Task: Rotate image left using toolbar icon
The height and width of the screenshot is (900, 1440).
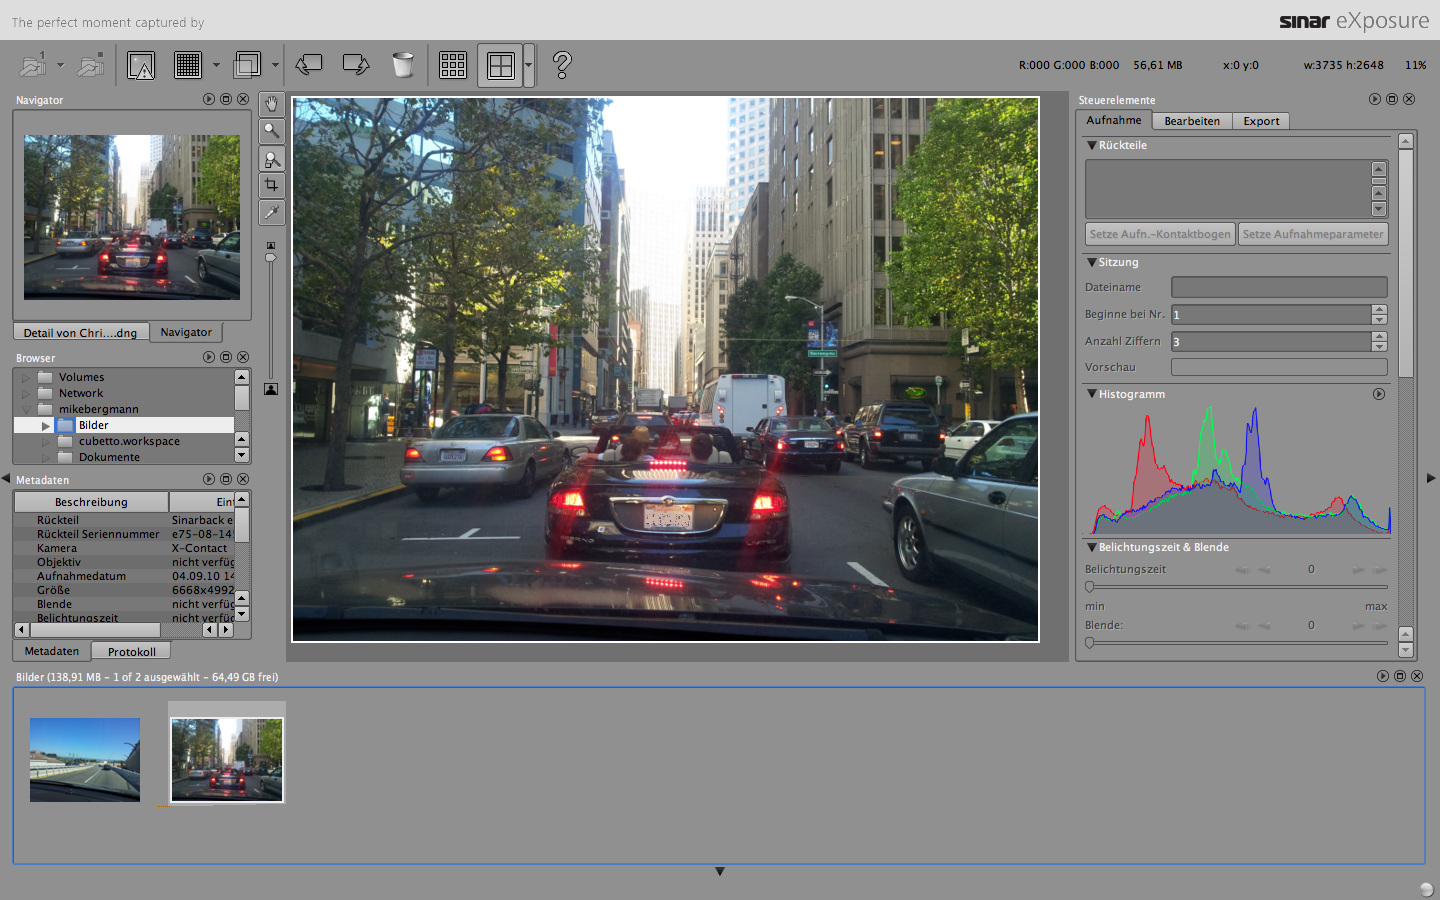Action: [x=309, y=65]
